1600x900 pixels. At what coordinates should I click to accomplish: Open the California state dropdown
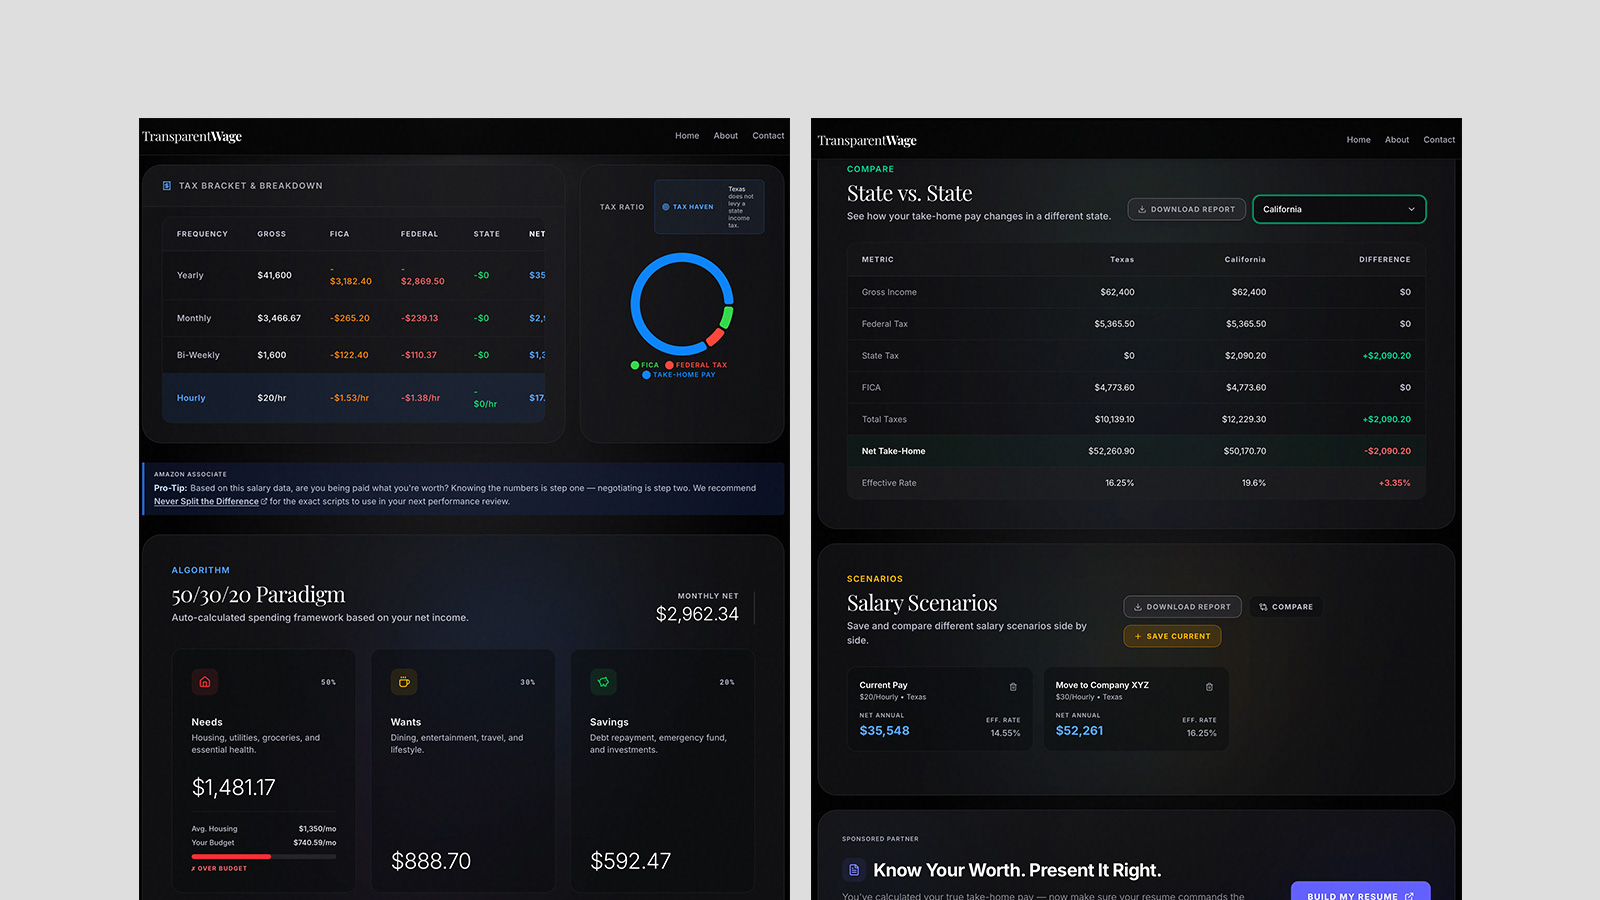tap(1339, 209)
